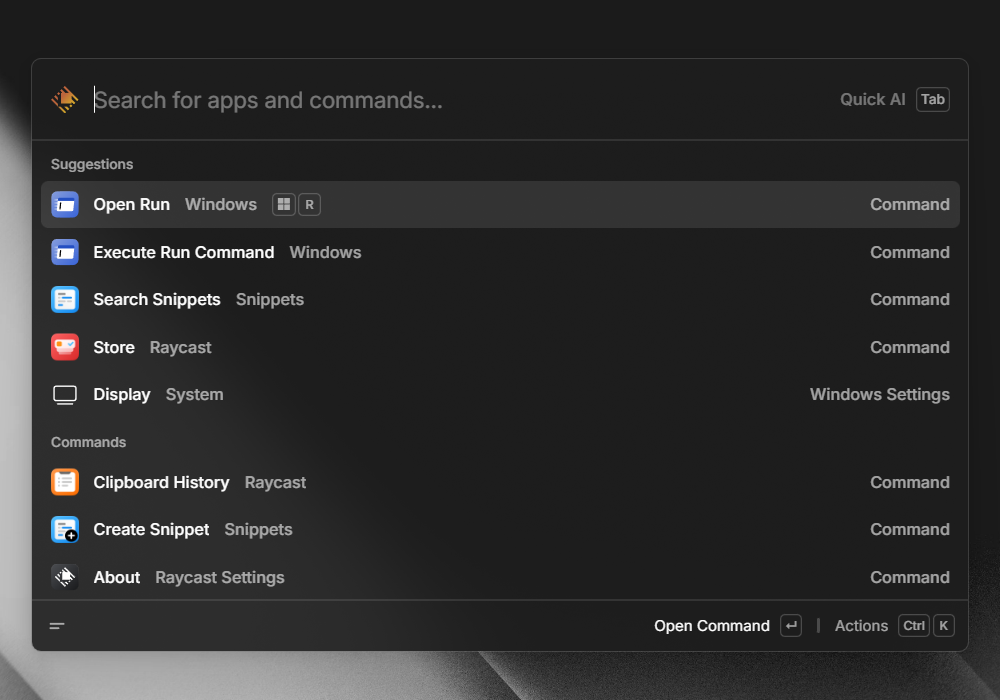1000x700 pixels.
Task: Click the About Raycast Settings icon
Action: coord(65,577)
